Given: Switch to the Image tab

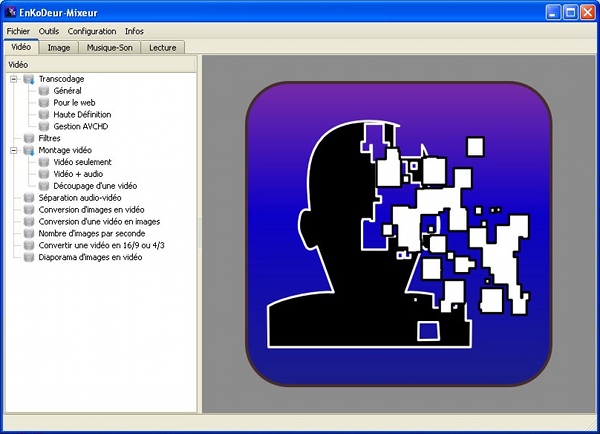Looking at the screenshot, I should click(59, 48).
